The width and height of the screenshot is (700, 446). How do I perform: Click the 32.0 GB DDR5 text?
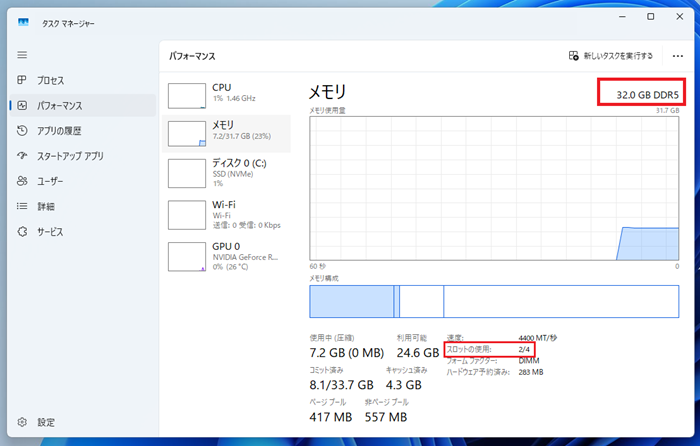click(x=647, y=95)
